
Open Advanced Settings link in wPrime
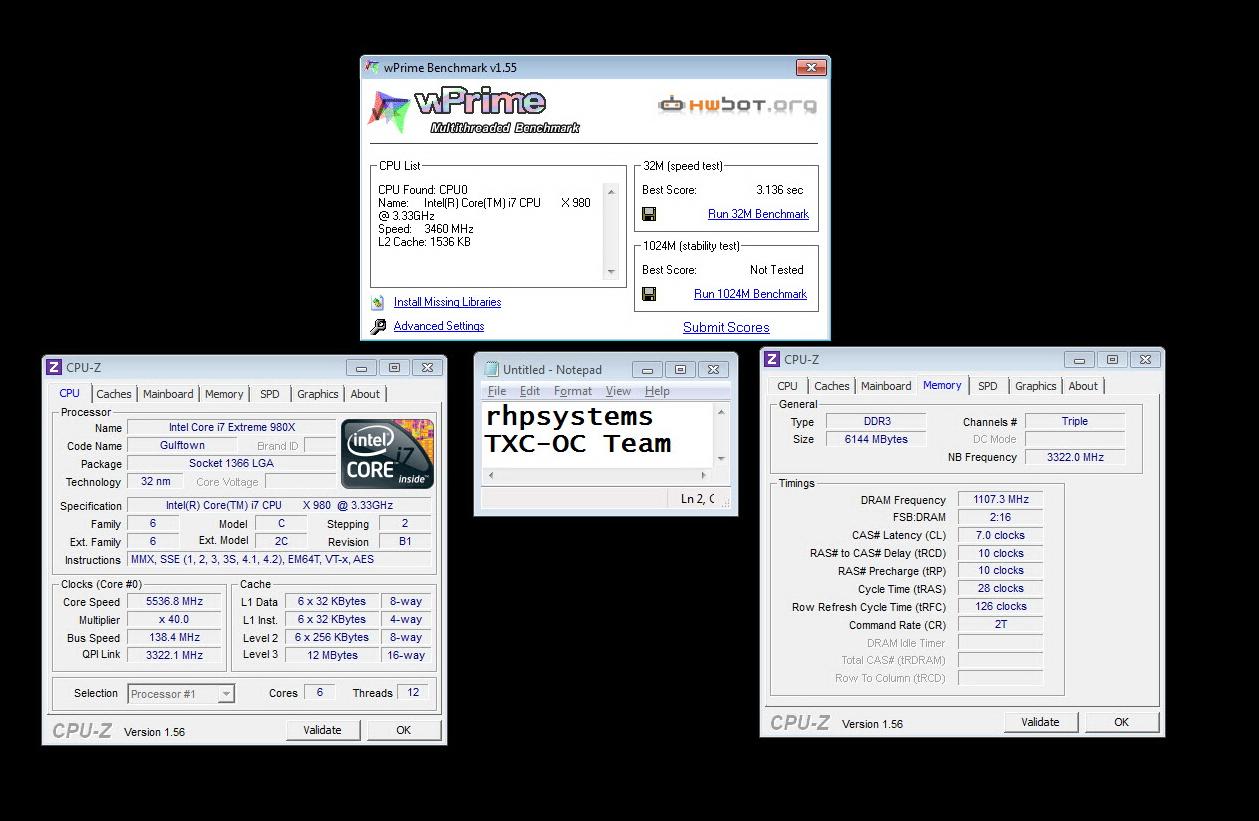(x=439, y=326)
